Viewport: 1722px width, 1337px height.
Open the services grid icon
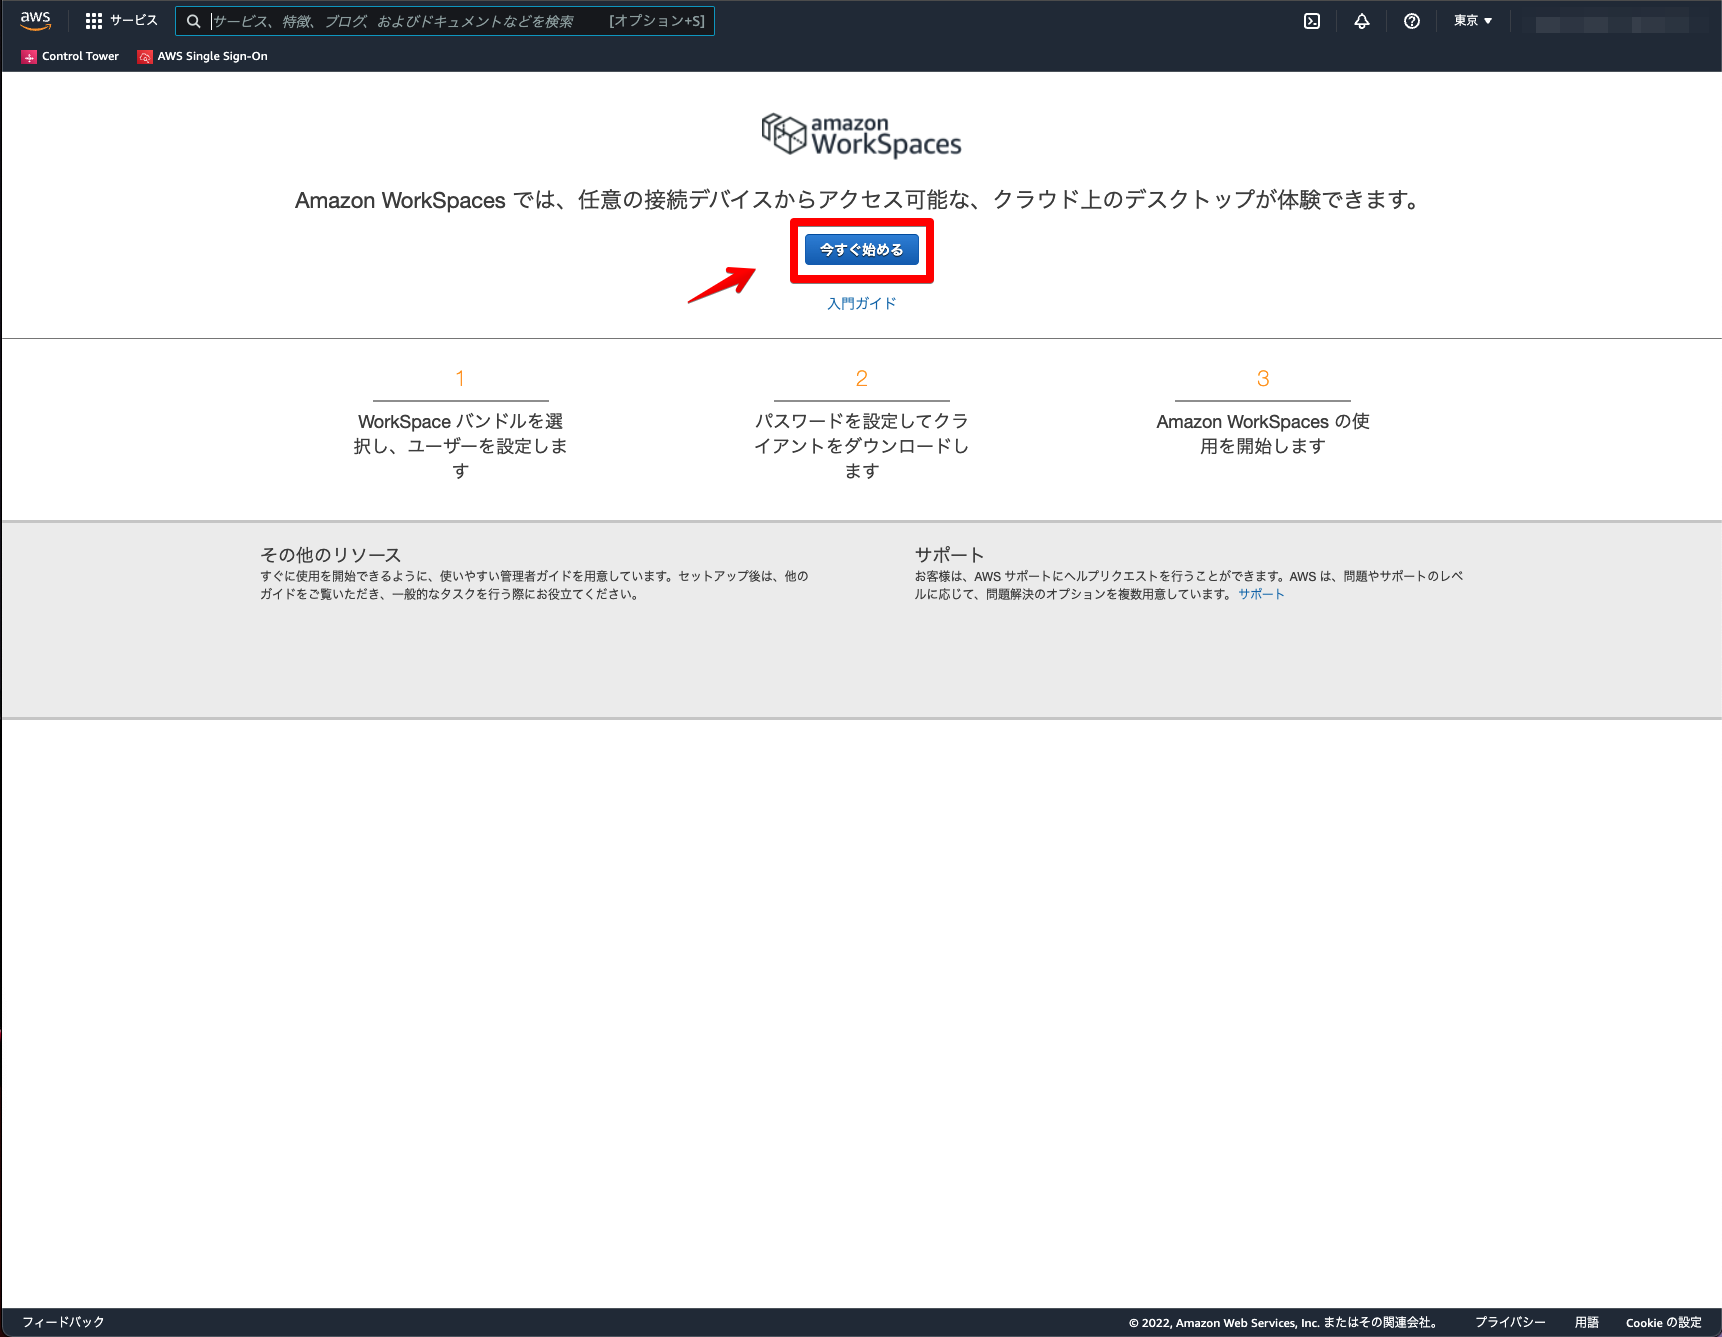[95, 20]
